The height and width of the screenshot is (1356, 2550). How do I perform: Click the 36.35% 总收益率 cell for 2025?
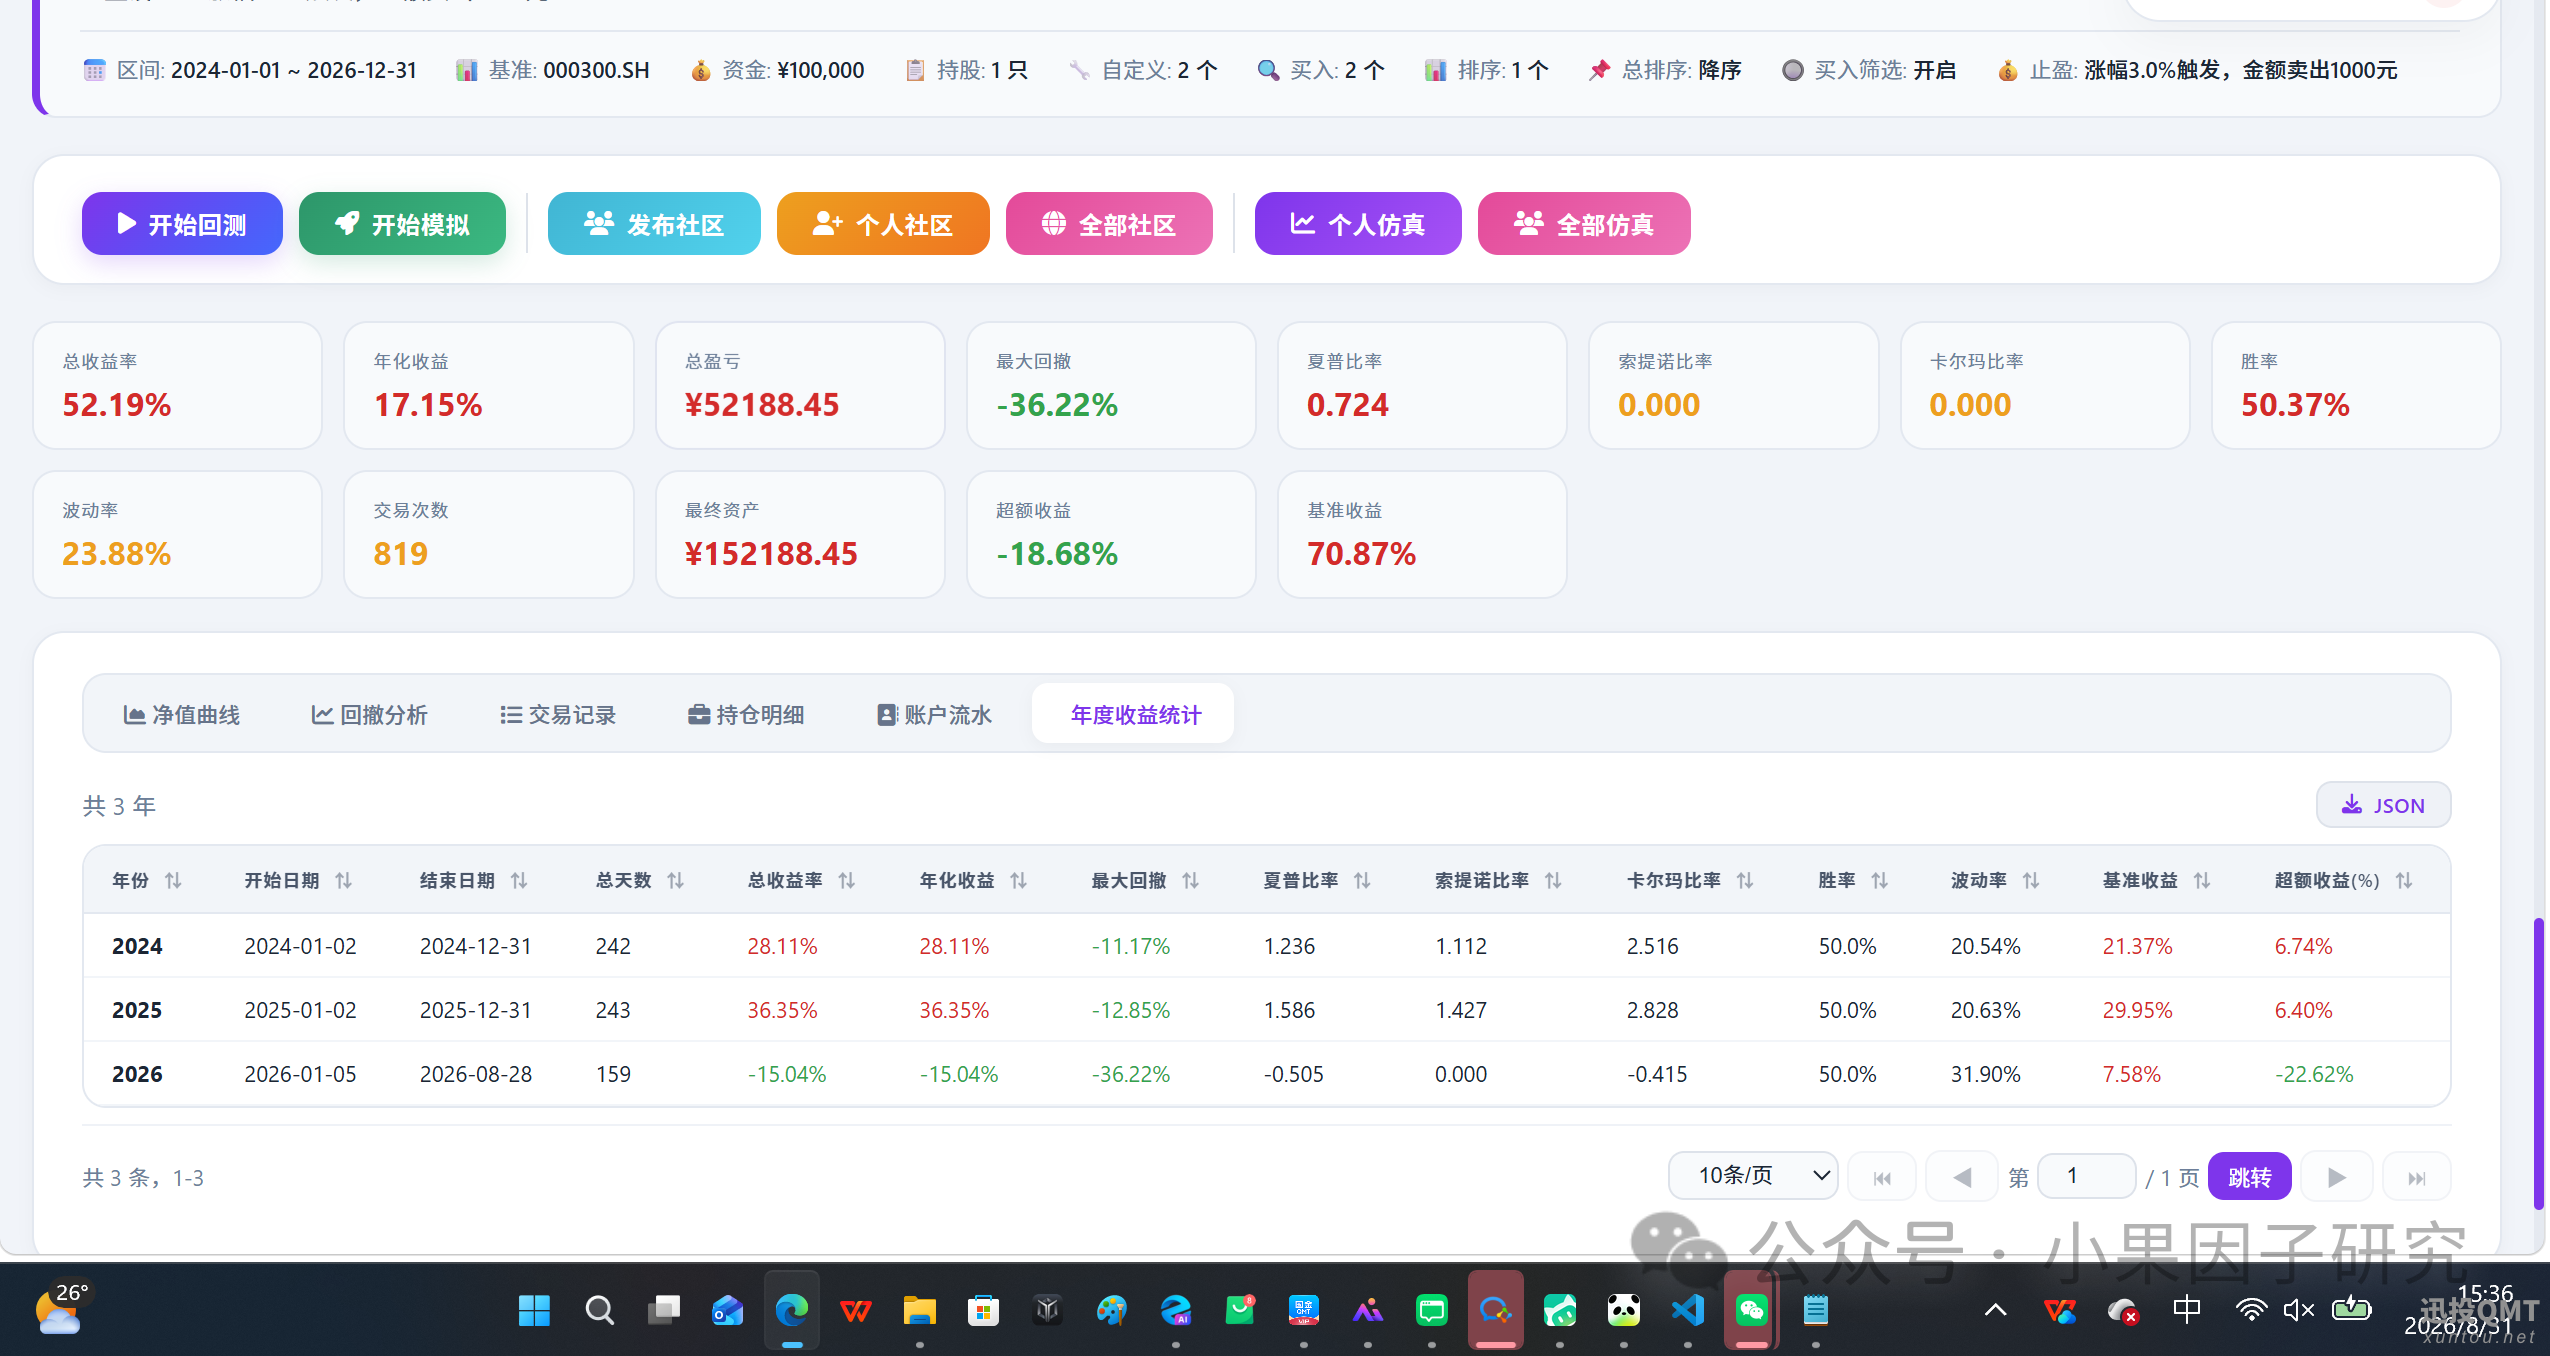[782, 1010]
